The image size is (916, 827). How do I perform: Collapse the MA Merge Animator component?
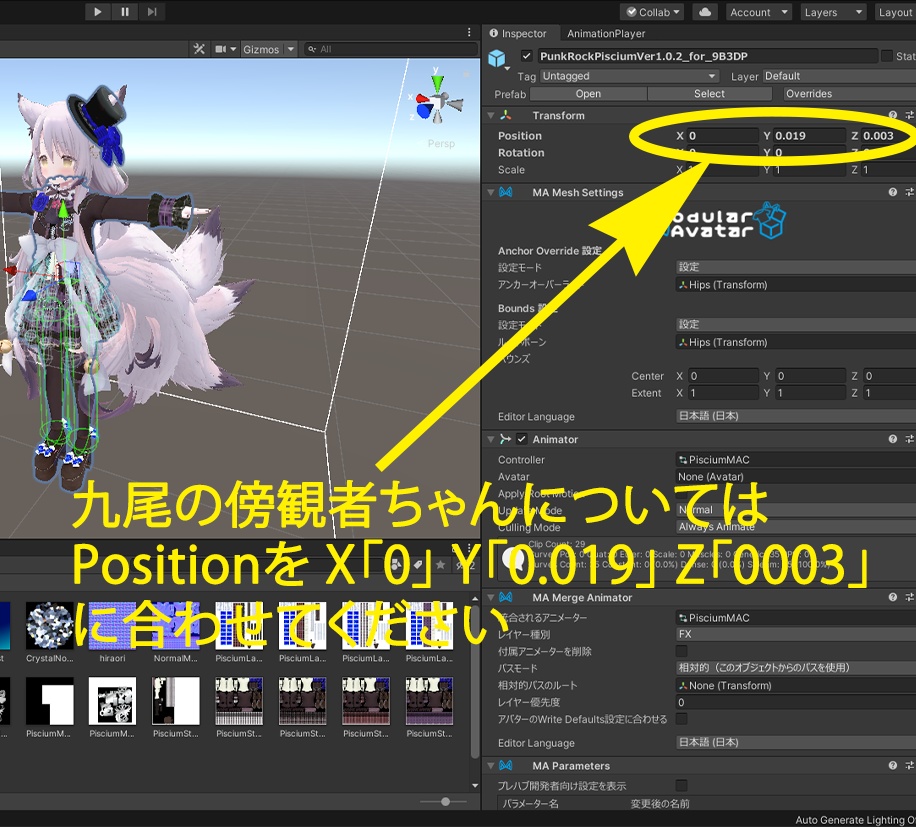coord(491,597)
